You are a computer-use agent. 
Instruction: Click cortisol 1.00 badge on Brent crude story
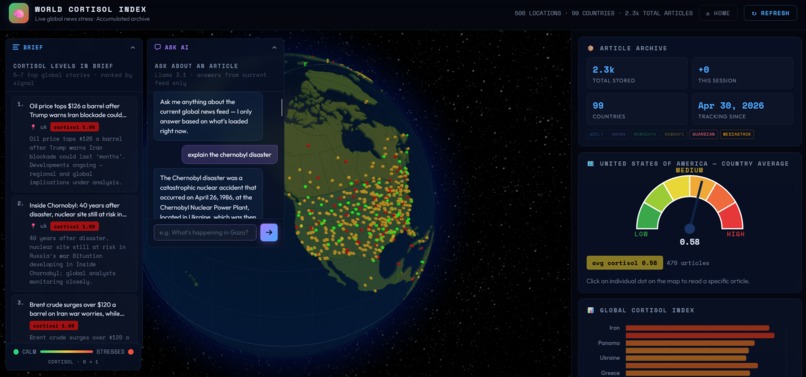(53, 326)
